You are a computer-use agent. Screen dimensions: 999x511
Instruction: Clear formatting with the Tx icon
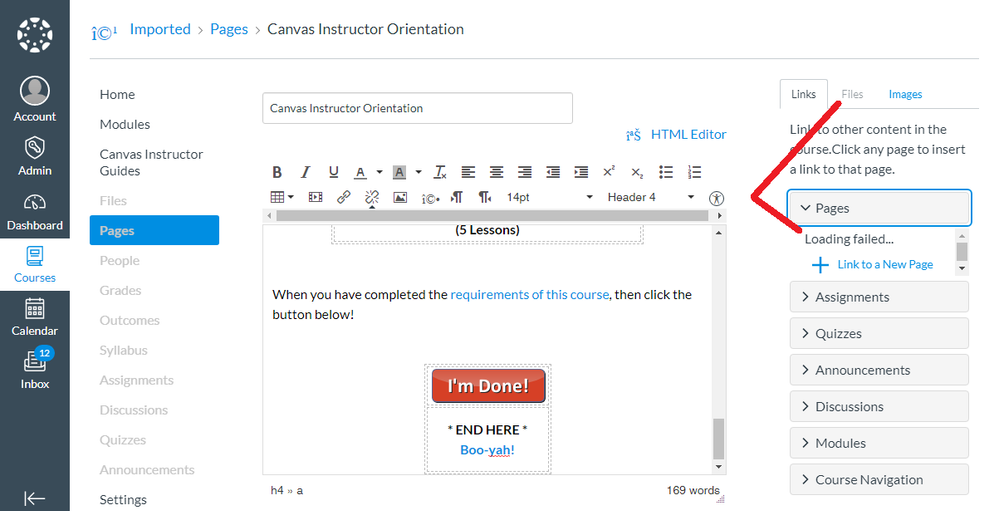click(440, 172)
